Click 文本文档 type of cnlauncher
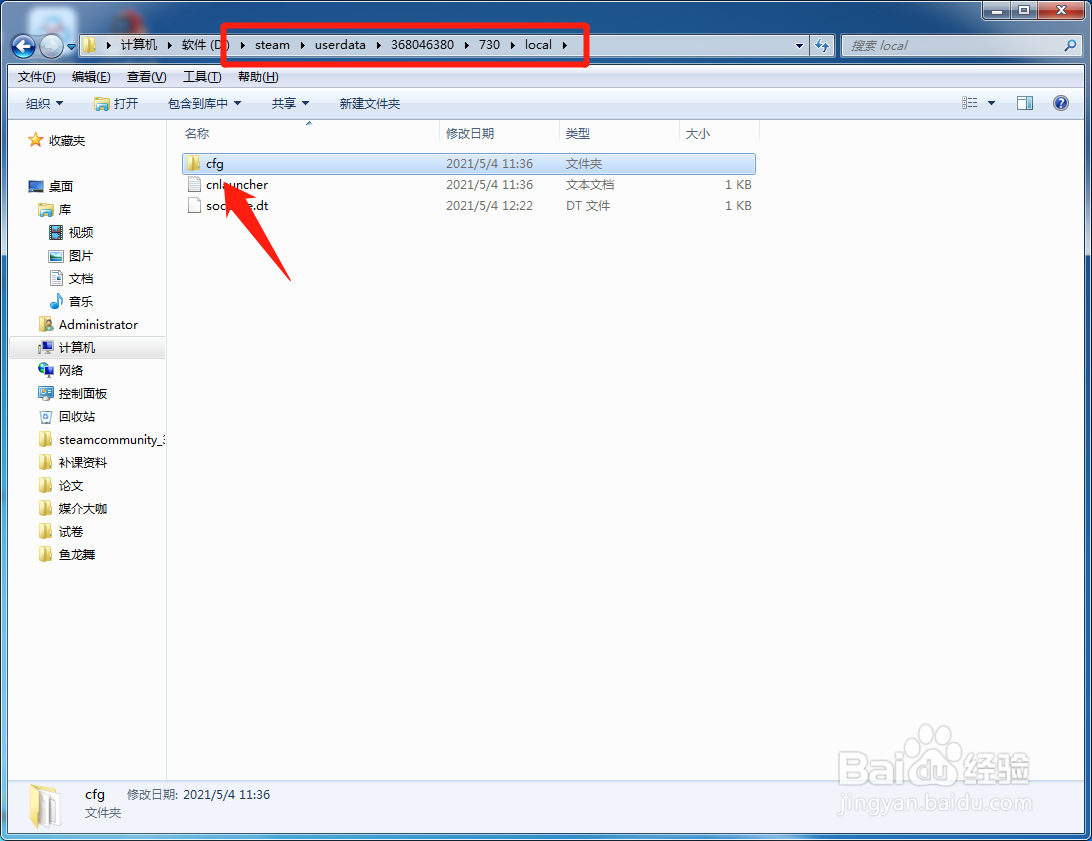This screenshot has height=841, width=1092. point(590,184)
